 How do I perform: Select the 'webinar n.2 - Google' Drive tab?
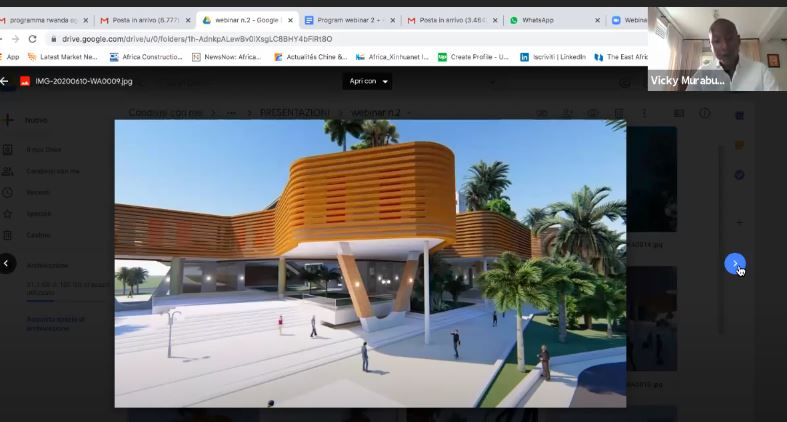(246, 21)
